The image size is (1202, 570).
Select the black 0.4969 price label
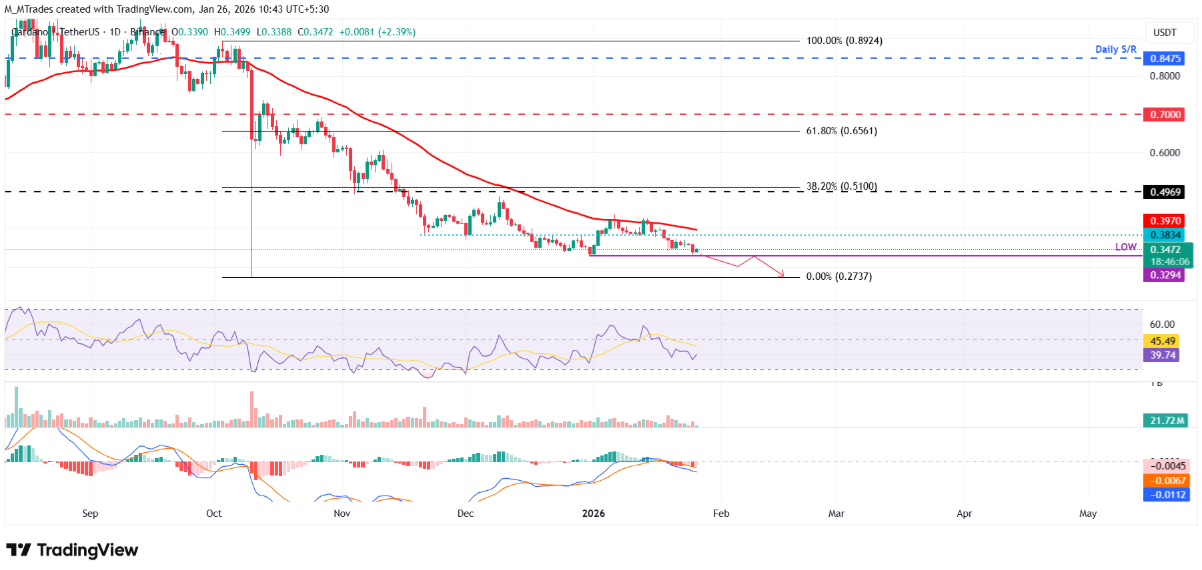(x=1162, y=191)
